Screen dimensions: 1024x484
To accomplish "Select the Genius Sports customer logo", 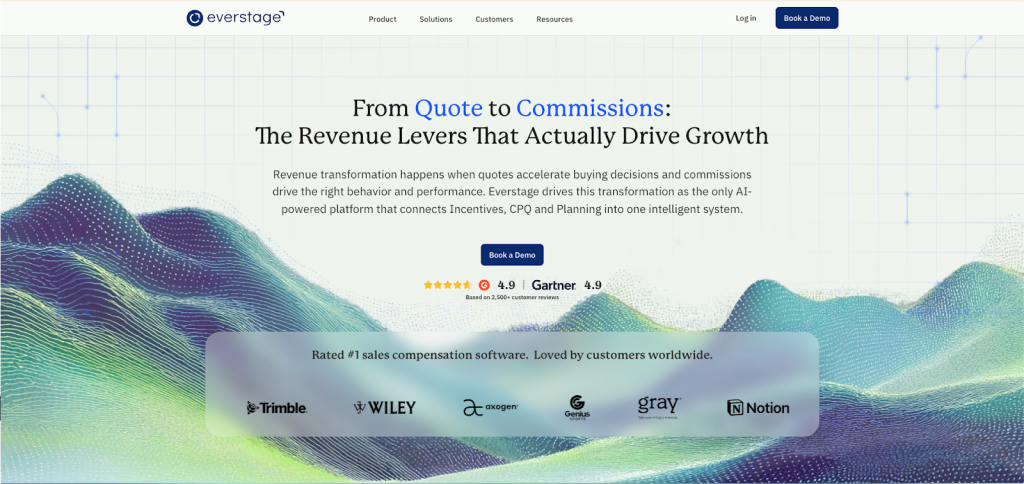I will (x=577, y=406).
